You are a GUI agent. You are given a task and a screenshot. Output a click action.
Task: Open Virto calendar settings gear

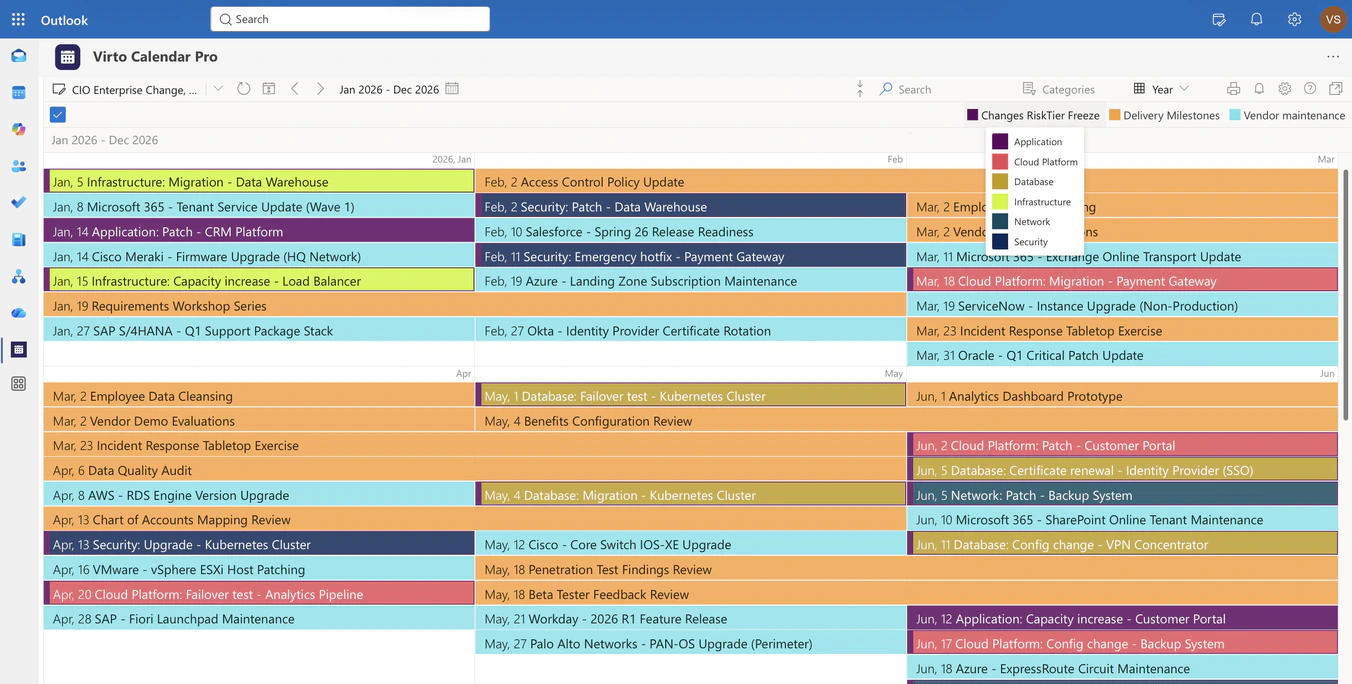click(1285, 89)
